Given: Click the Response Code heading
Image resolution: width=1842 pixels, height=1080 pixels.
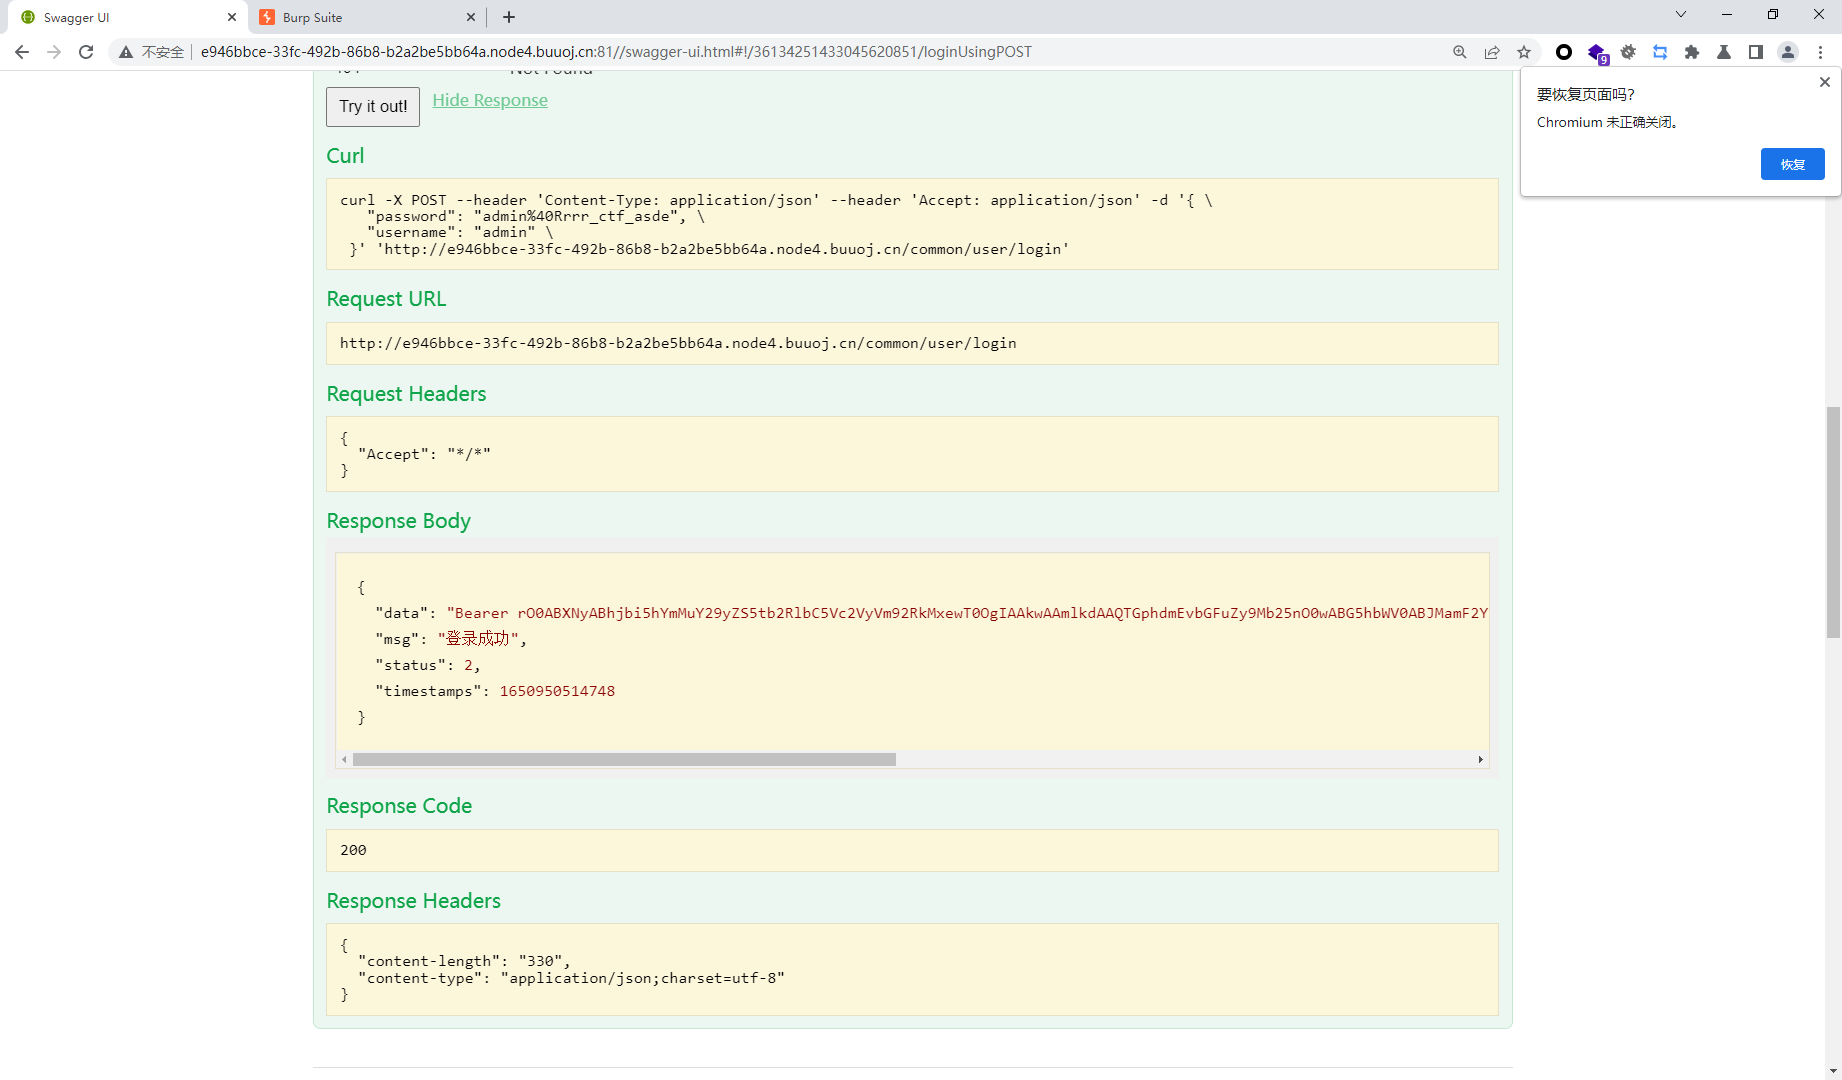Looking at the screenshot, I should pos(399,806).
